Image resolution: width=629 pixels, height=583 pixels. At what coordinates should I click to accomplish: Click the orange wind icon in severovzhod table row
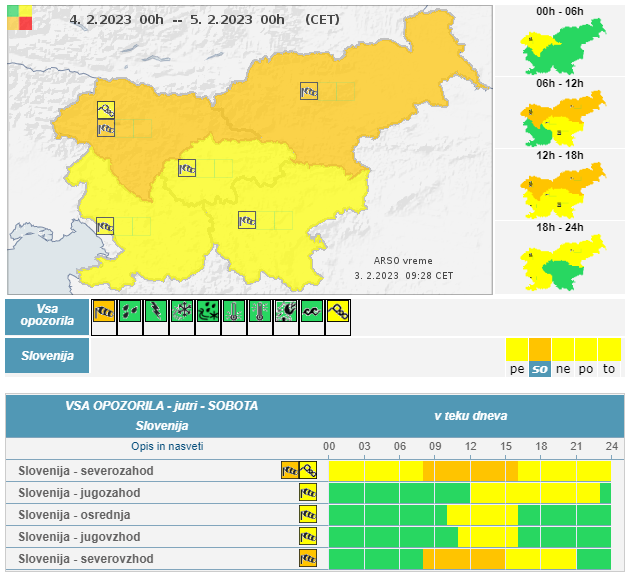tap(308, 559)
